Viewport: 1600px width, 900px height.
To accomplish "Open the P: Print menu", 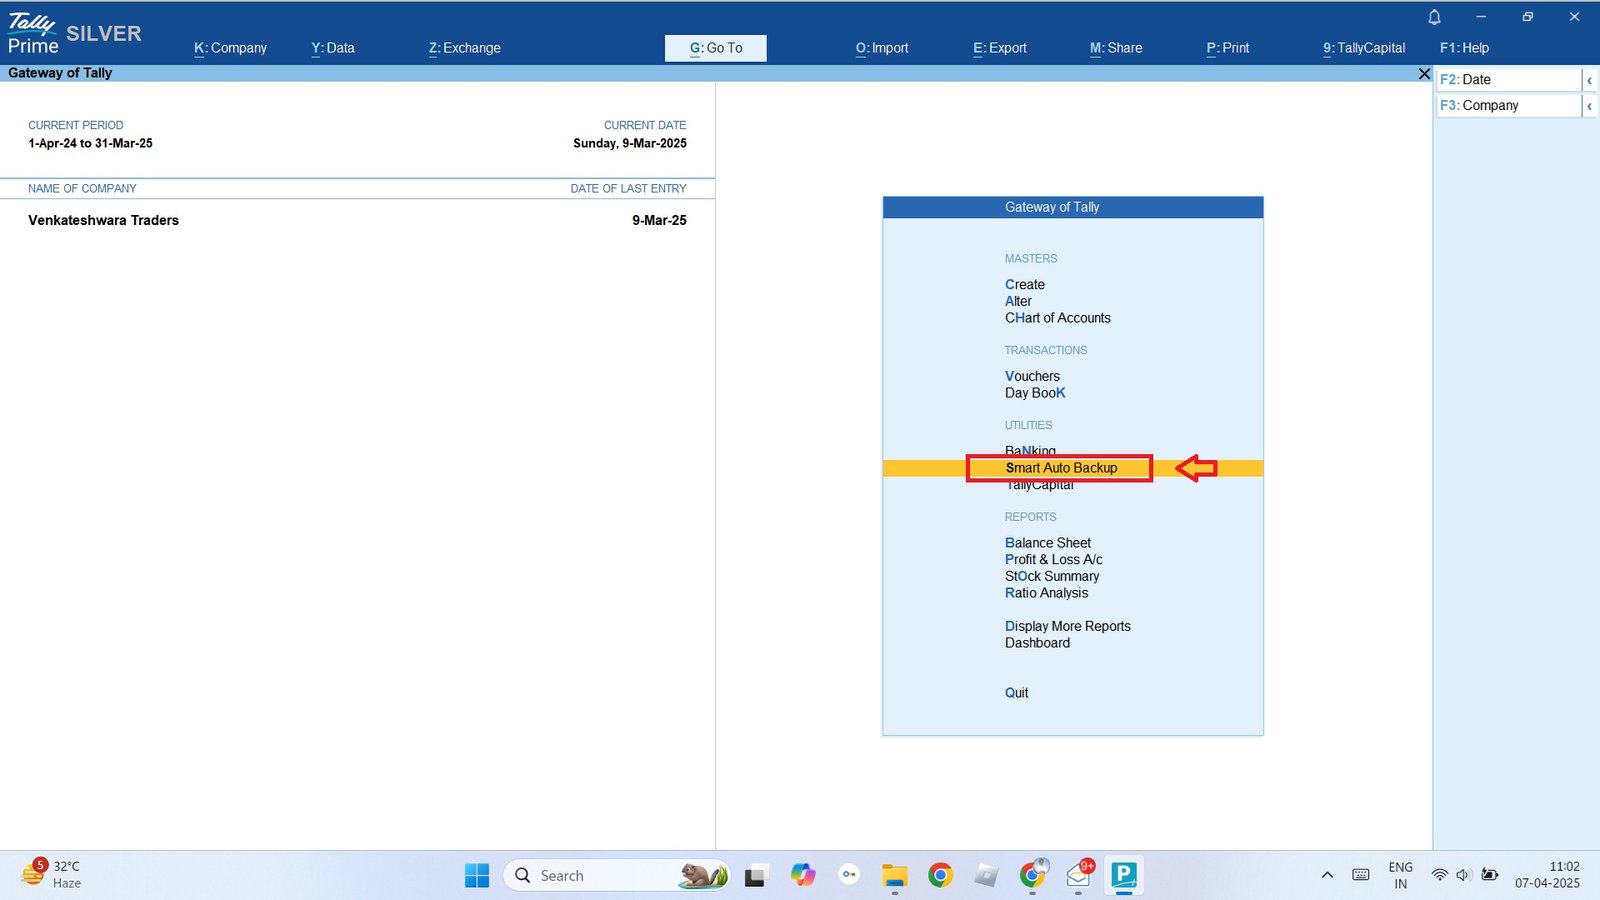I will tap(1228, 48).
